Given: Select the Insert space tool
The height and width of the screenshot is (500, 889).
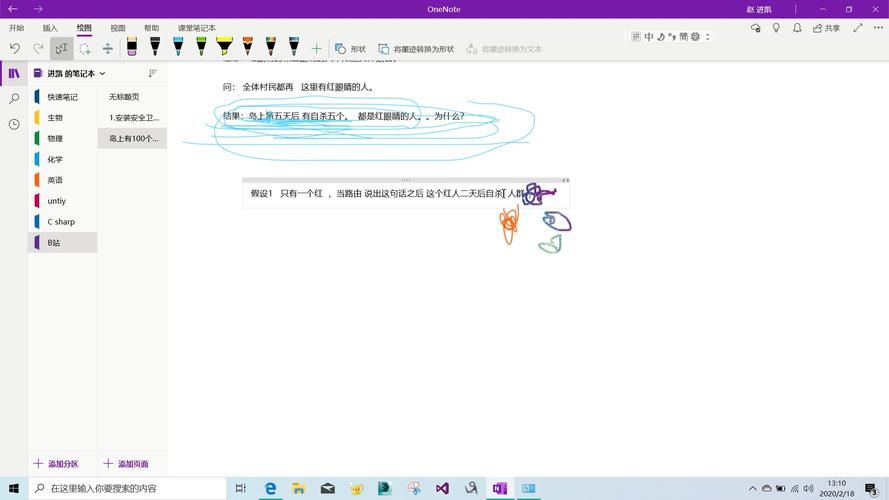Looking at the screenshot, I should click(x=108, y=49).
